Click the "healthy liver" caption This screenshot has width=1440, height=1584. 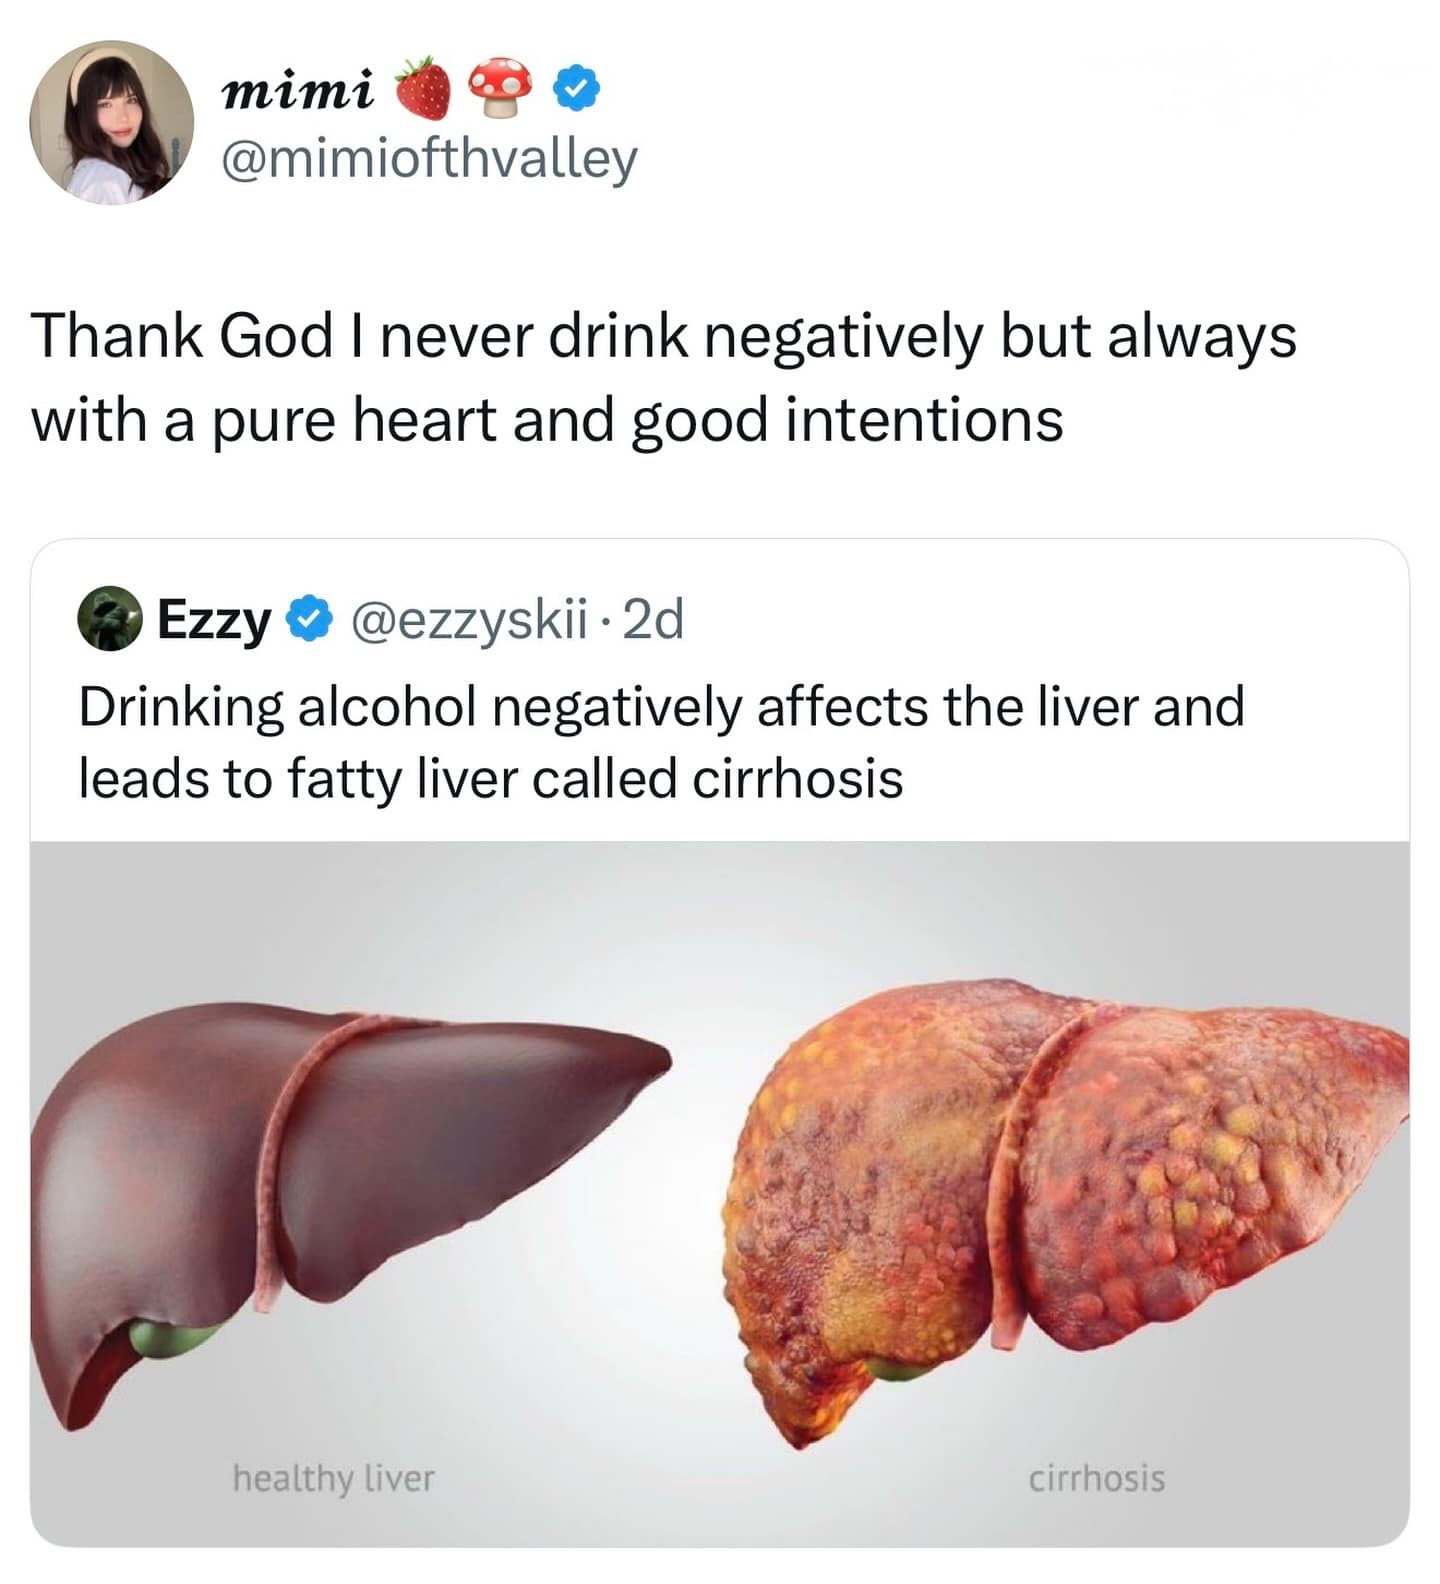tap(333, 1477)
